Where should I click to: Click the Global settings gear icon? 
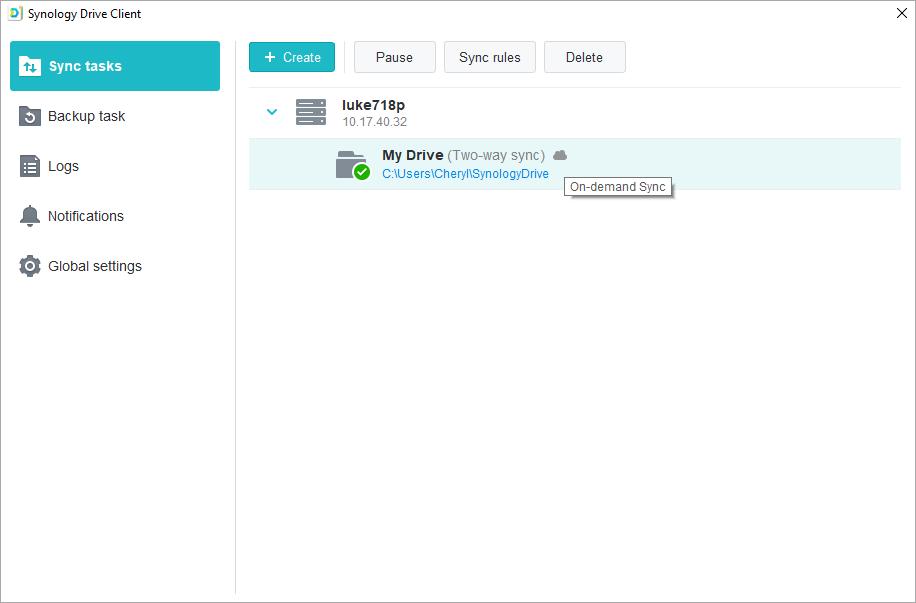[29, 266]
